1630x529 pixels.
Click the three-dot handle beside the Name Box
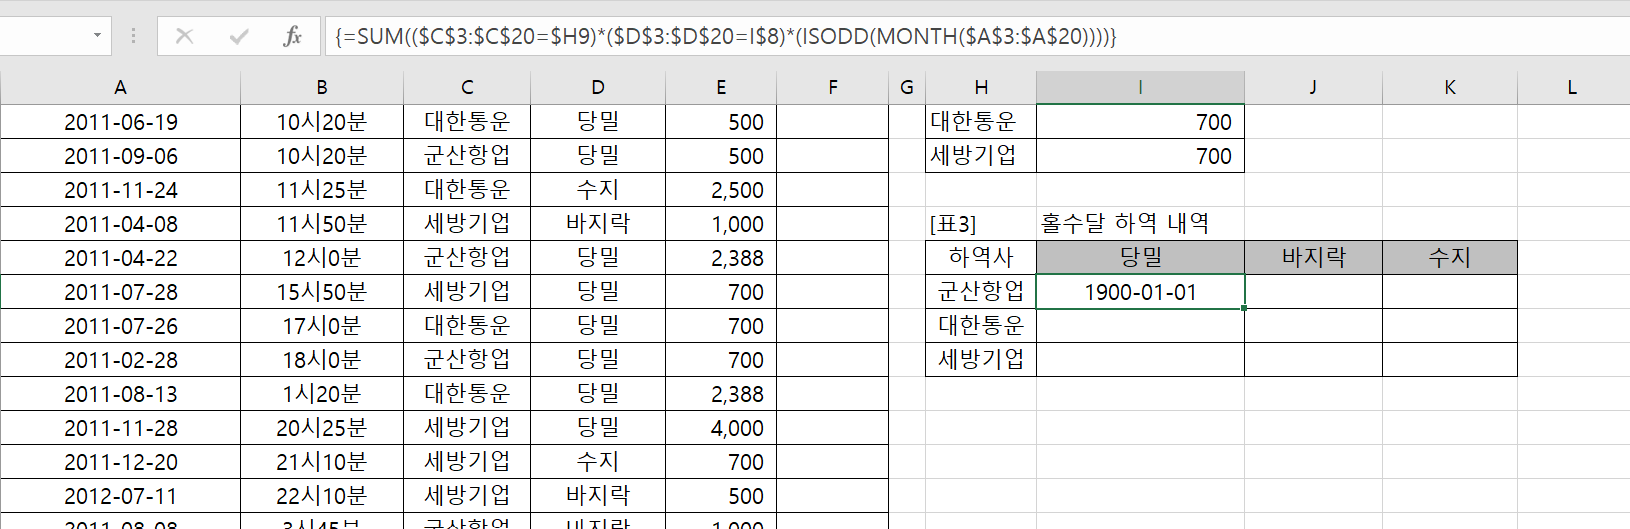click(x=133, y=37)
